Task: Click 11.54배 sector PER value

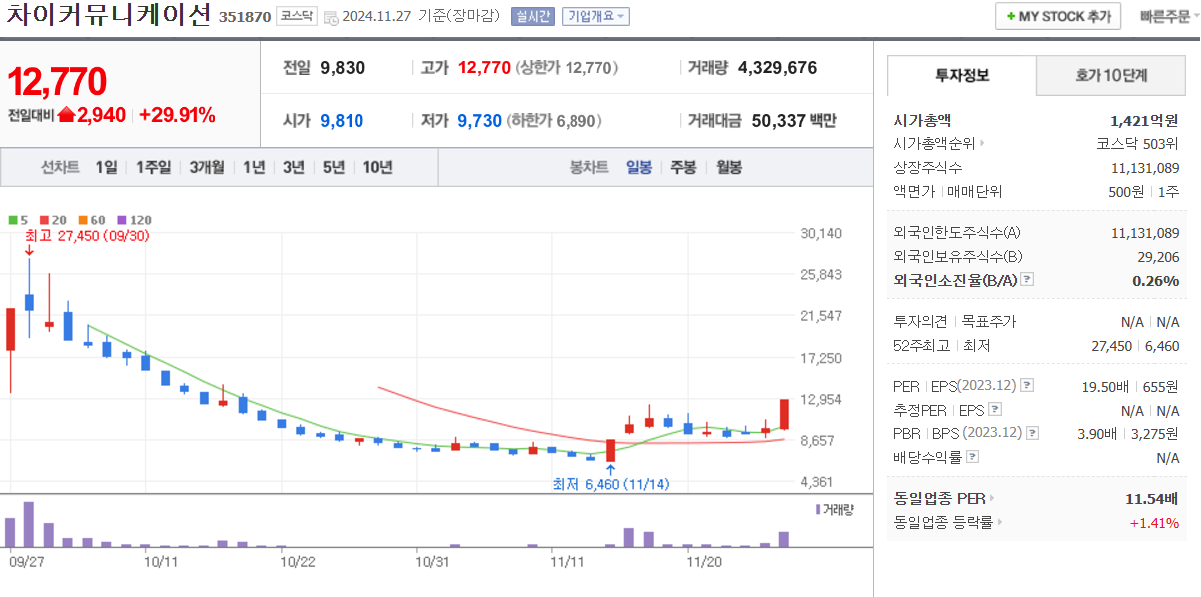Action: 1151,498
